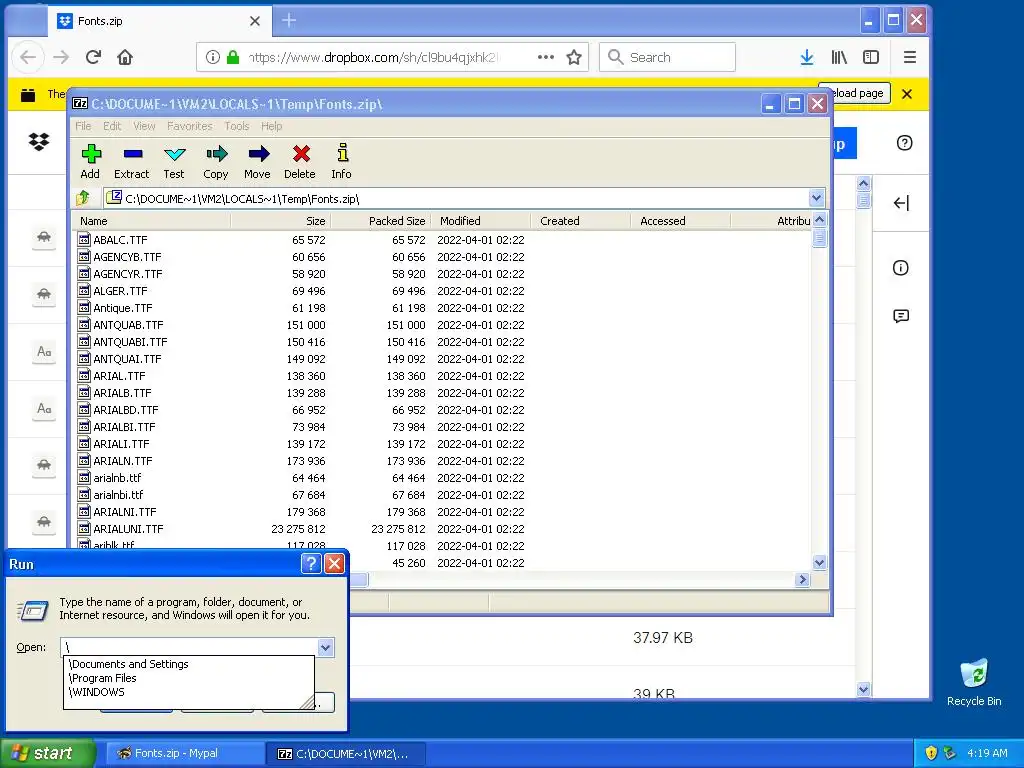Click browser Forward arrow

[61, 57]
